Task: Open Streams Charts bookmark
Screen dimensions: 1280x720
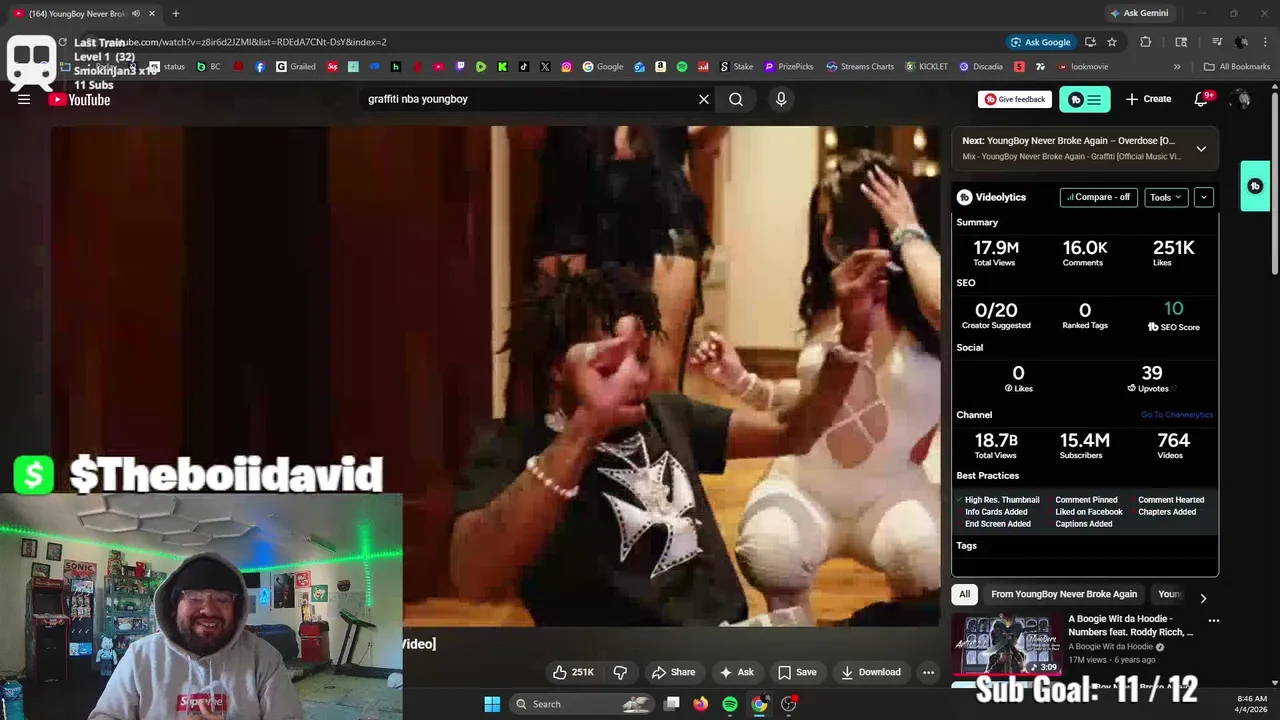Action: click(861, 67)
